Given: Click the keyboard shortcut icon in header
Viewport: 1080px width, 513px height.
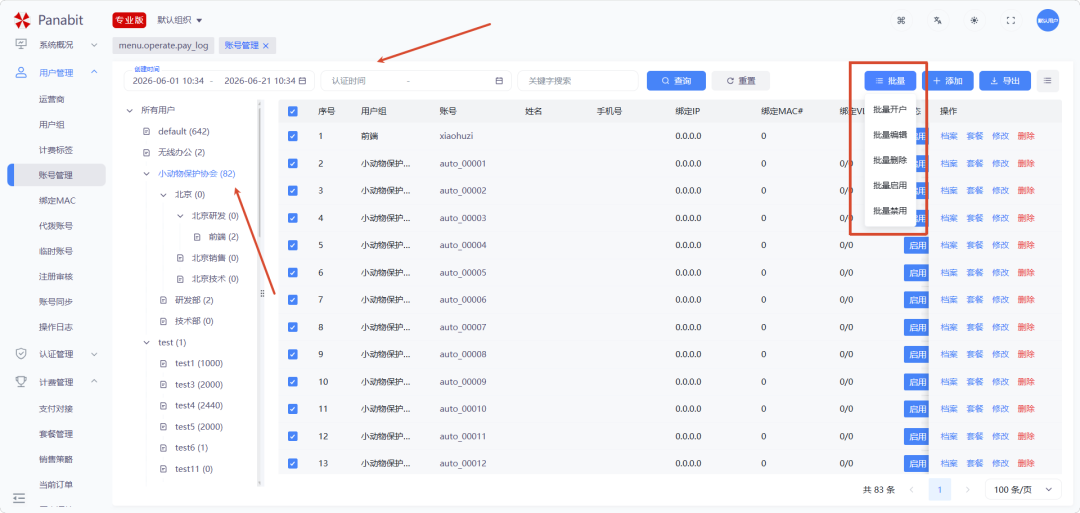Looking at the screenshot, I should tap(901, 20).
